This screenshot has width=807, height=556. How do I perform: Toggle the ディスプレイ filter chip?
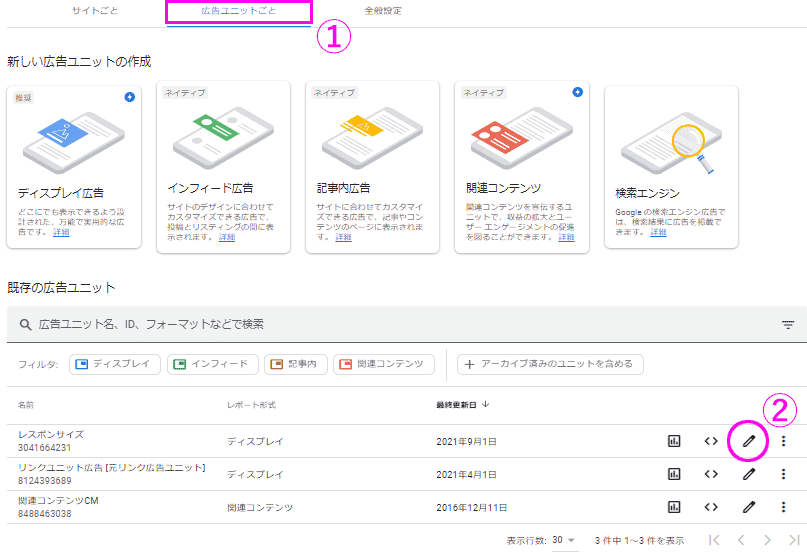115,364
